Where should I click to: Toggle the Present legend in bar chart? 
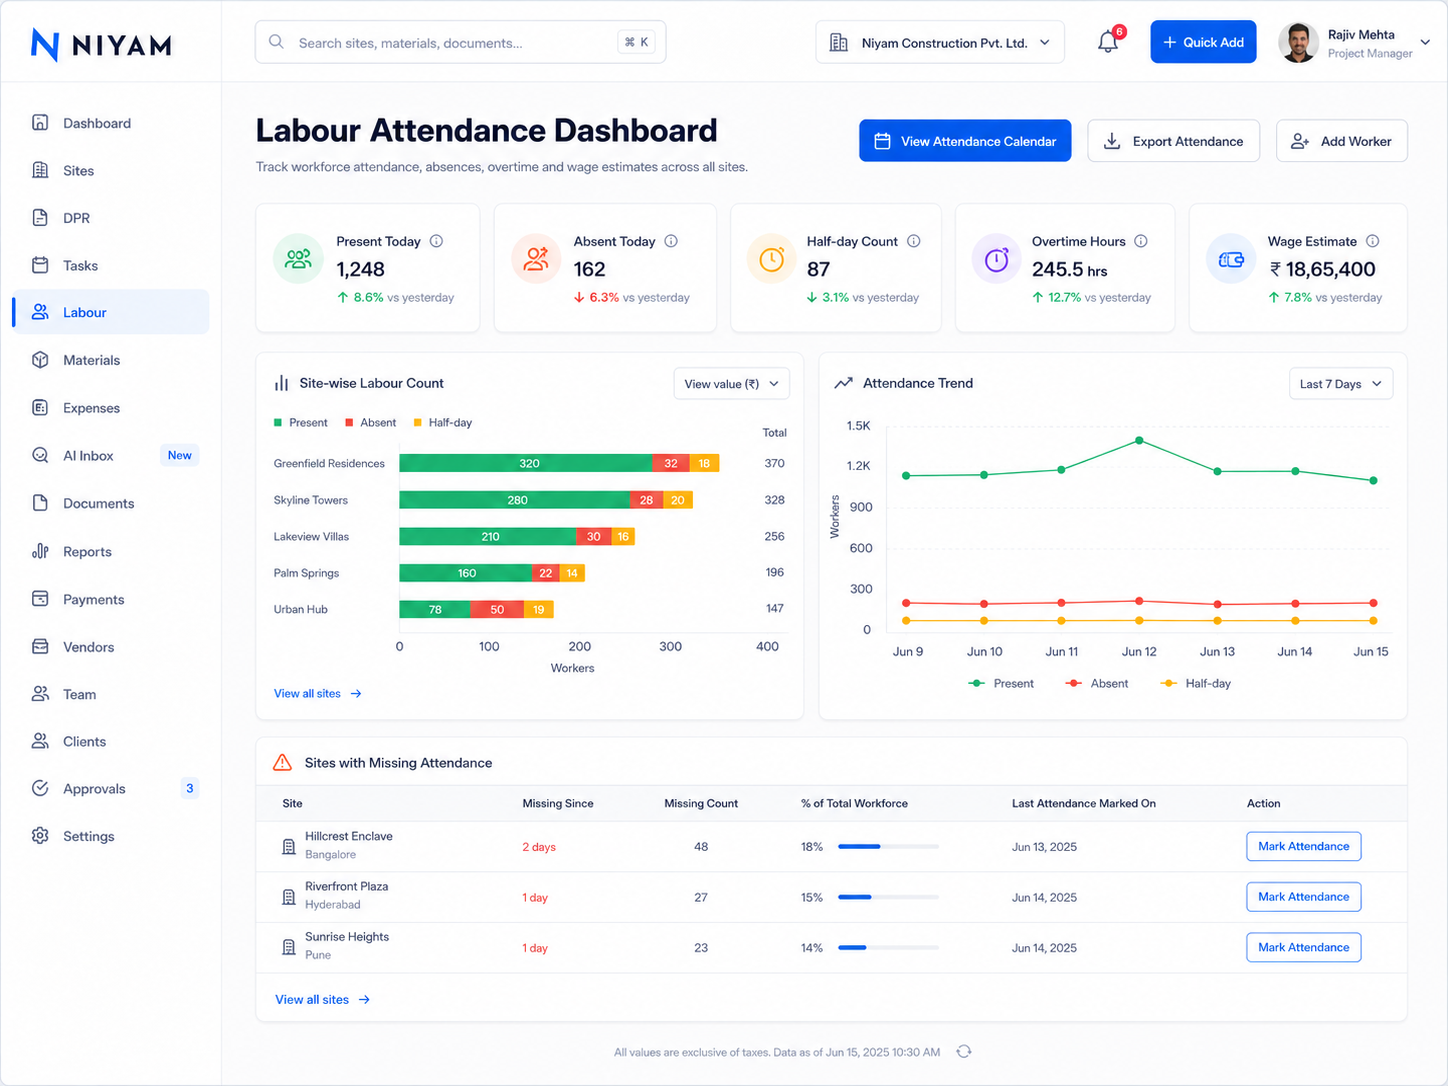[301, 423]
